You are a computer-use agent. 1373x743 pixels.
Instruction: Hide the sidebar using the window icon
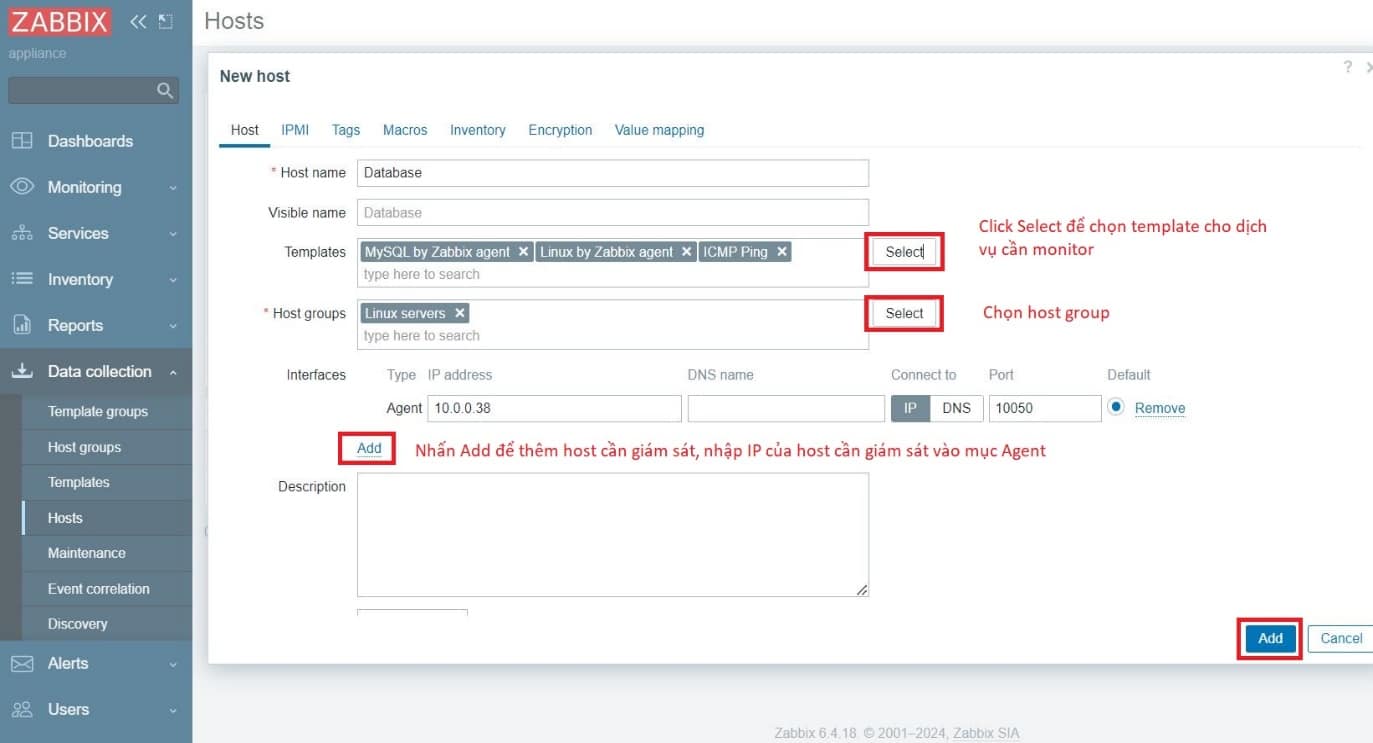tap(166, 22)
